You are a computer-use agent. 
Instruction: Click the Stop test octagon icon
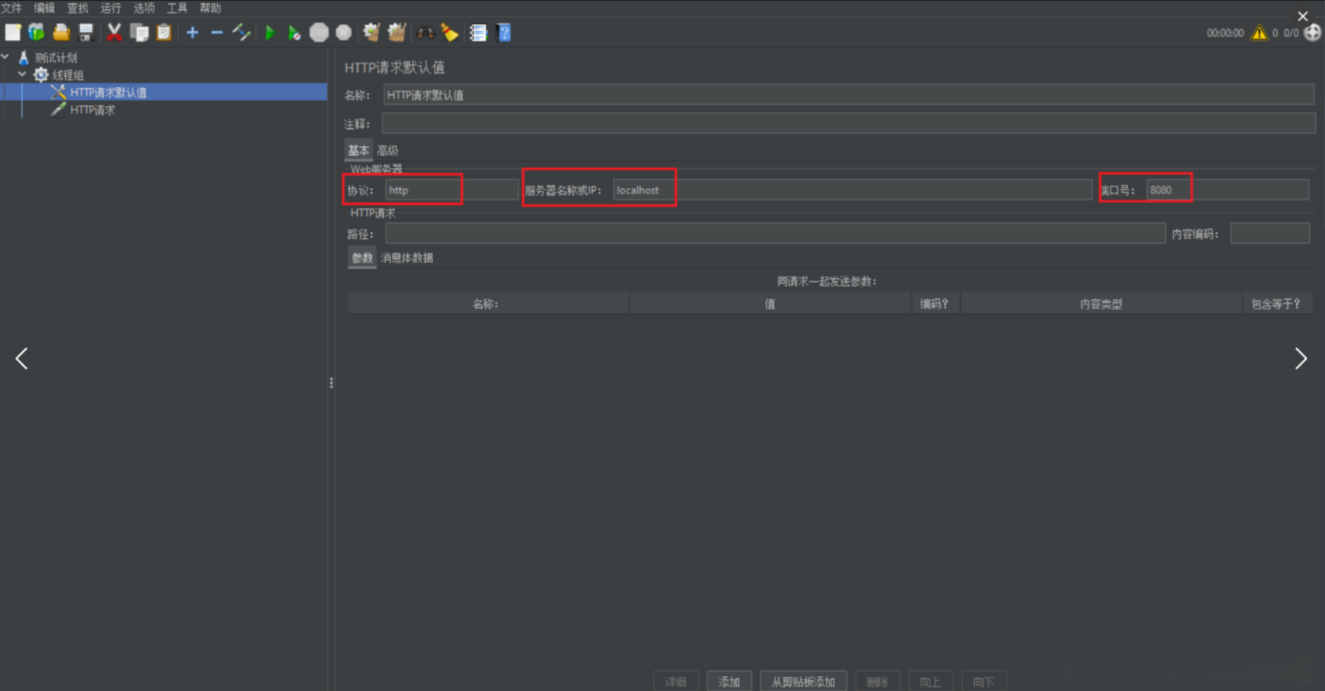[319, 32]
